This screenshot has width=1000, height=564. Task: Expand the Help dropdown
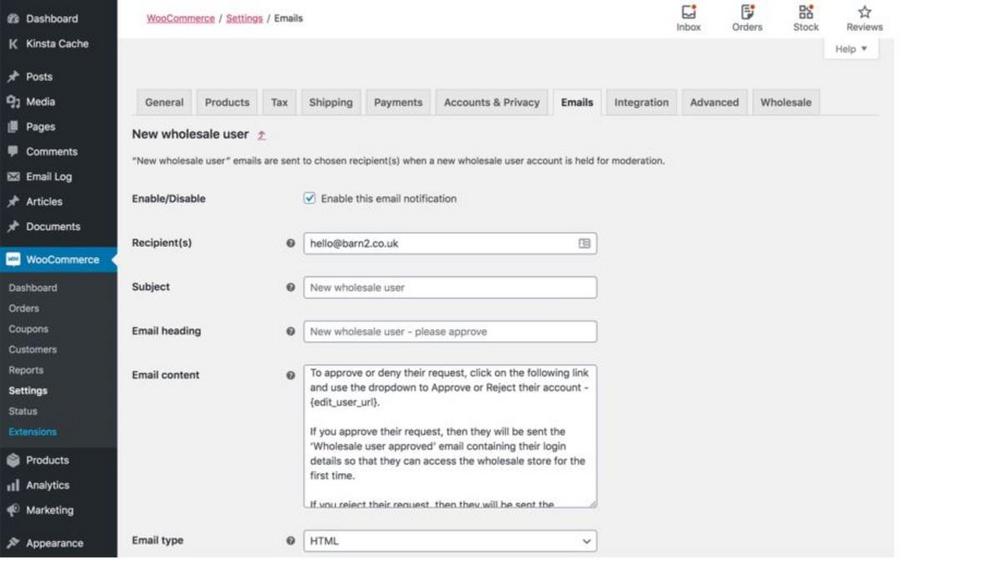point(851,49)
